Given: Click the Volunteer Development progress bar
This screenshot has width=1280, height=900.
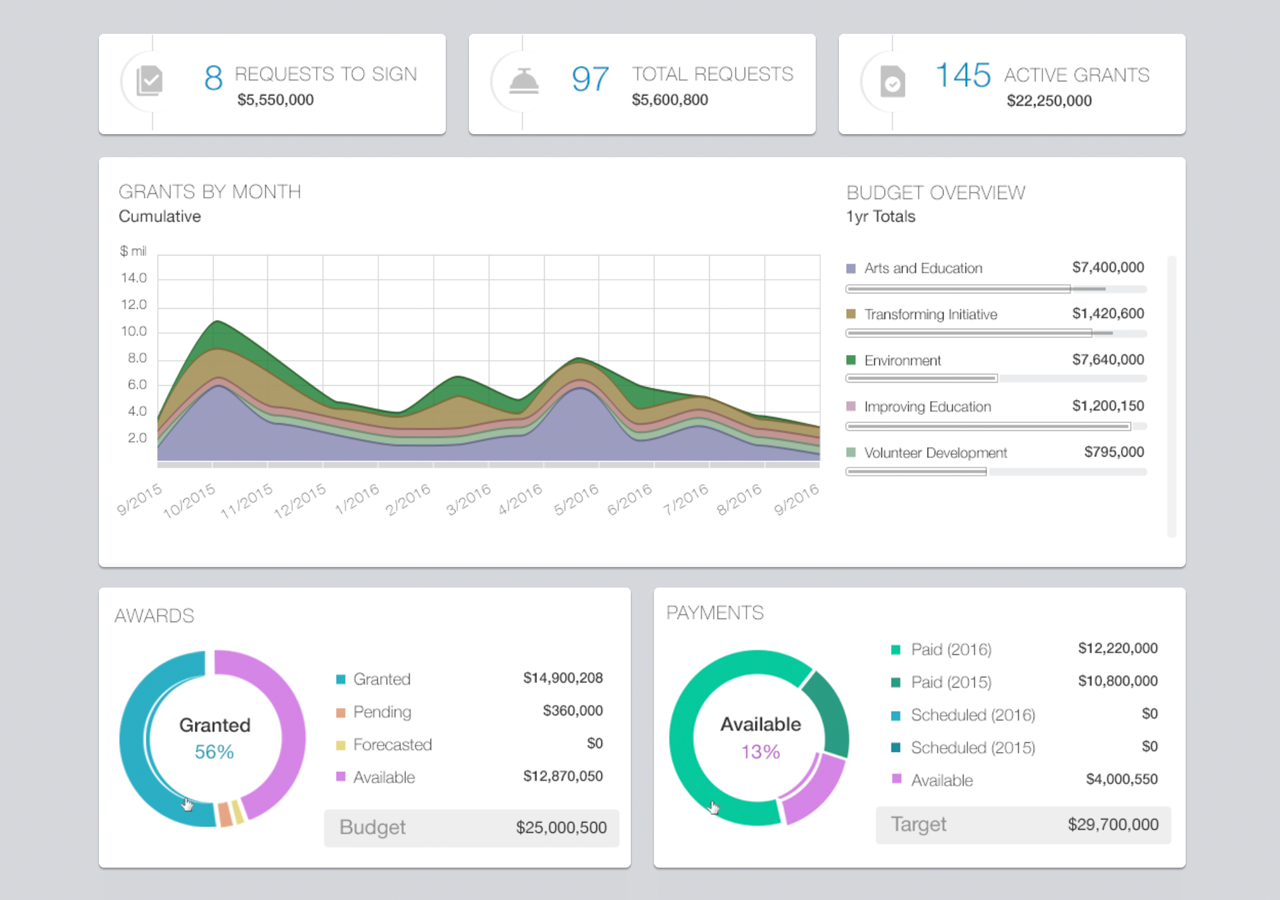Looking at the screenshot, I should click(x=995, y=471).
